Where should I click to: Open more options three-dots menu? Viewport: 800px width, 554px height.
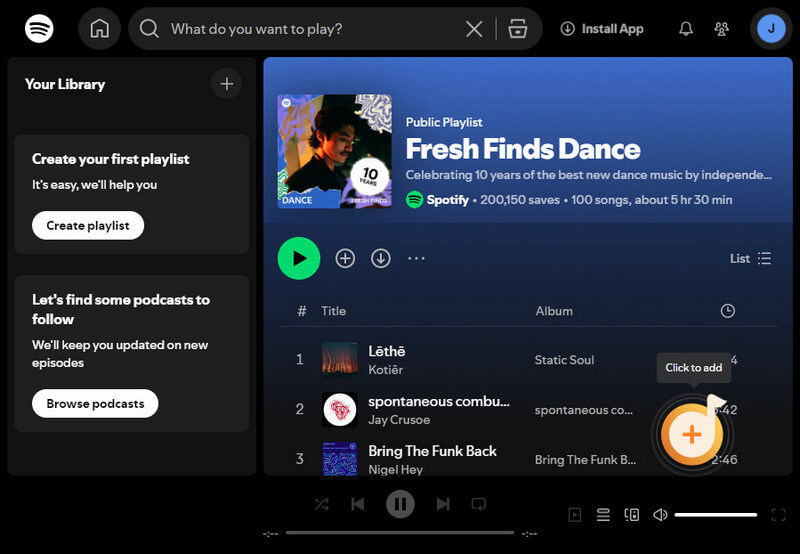(416, 258)
